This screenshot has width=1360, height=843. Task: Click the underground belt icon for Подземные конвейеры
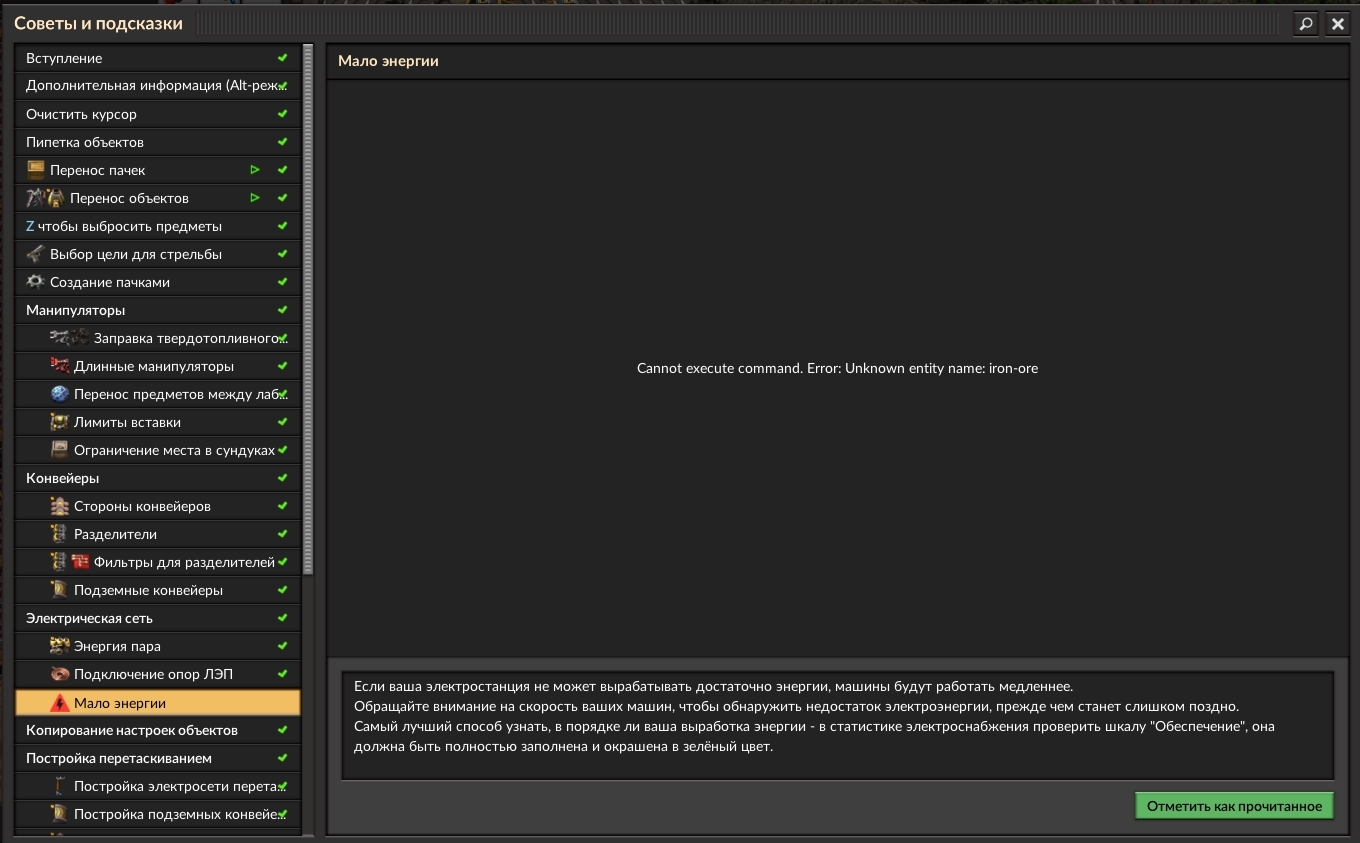point(60,590)
